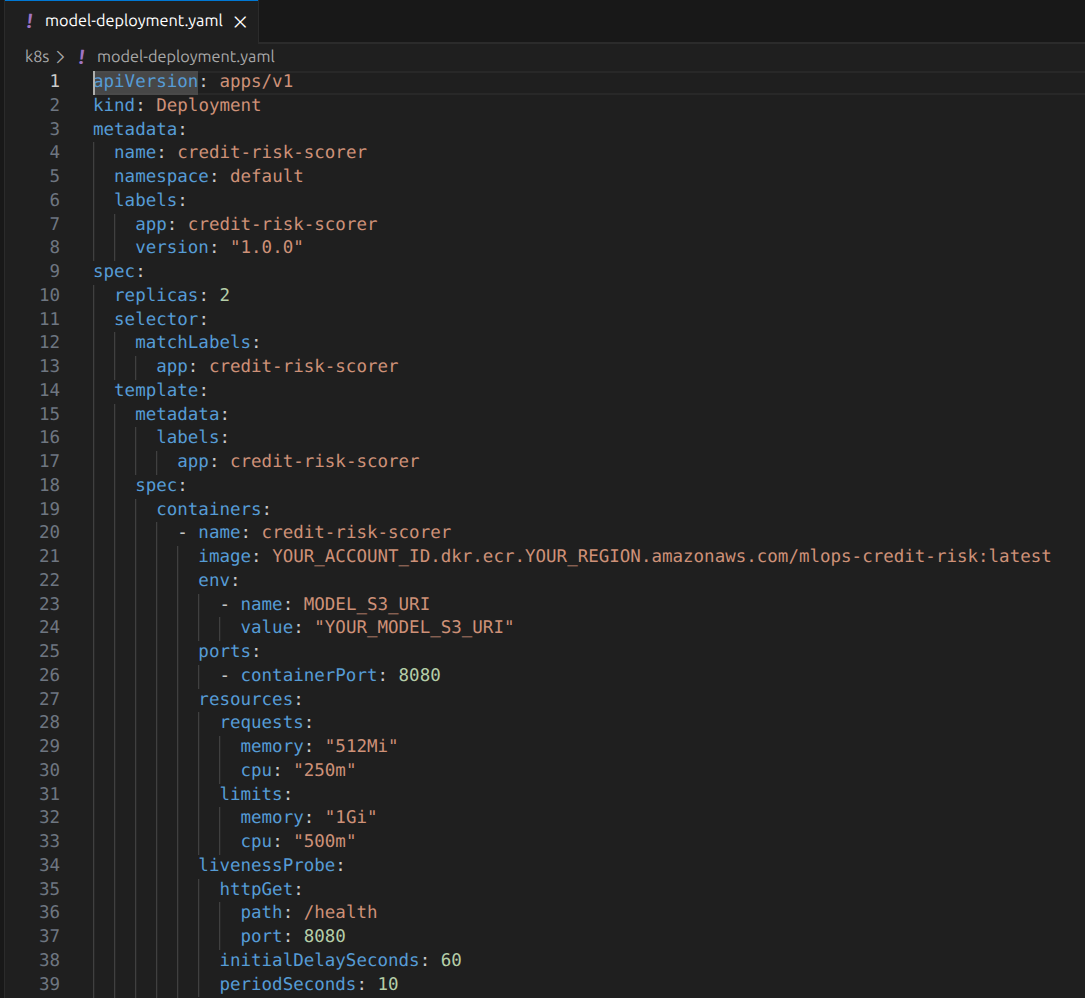Image resolution: width=1085 pixels, height=998 pixels.
Task: Click line number 21 in gutter
Action: point(49,556)
